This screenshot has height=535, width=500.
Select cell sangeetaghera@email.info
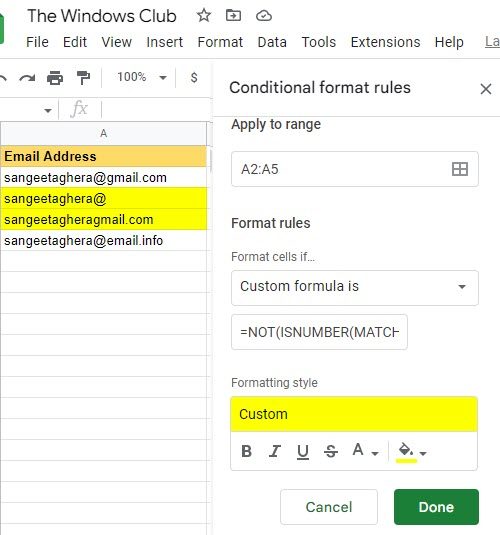[103, 241]
